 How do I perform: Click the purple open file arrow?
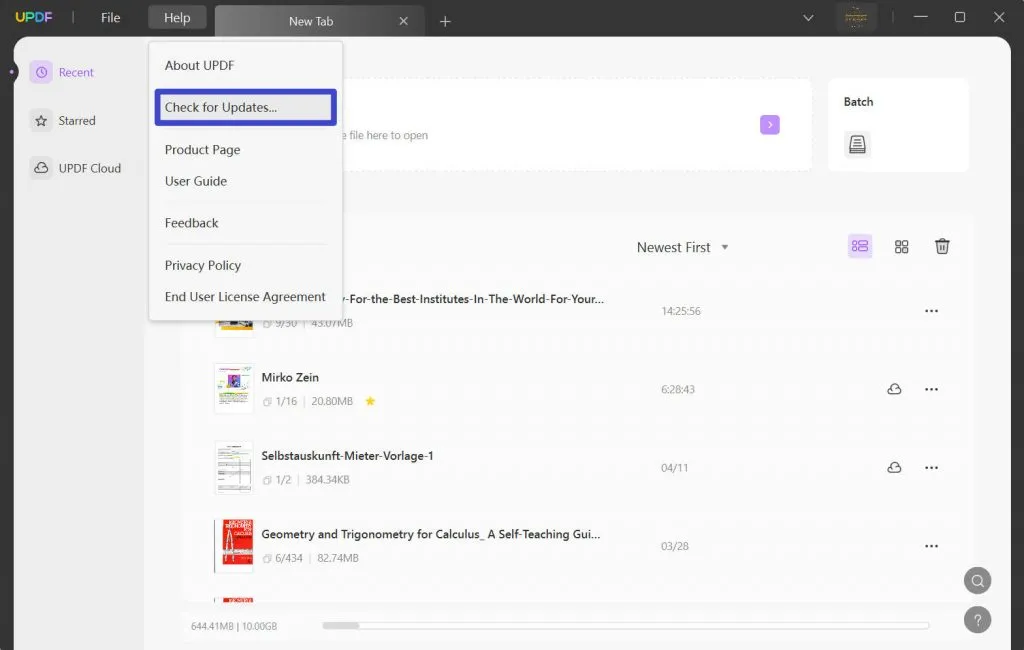pos(769,125)
